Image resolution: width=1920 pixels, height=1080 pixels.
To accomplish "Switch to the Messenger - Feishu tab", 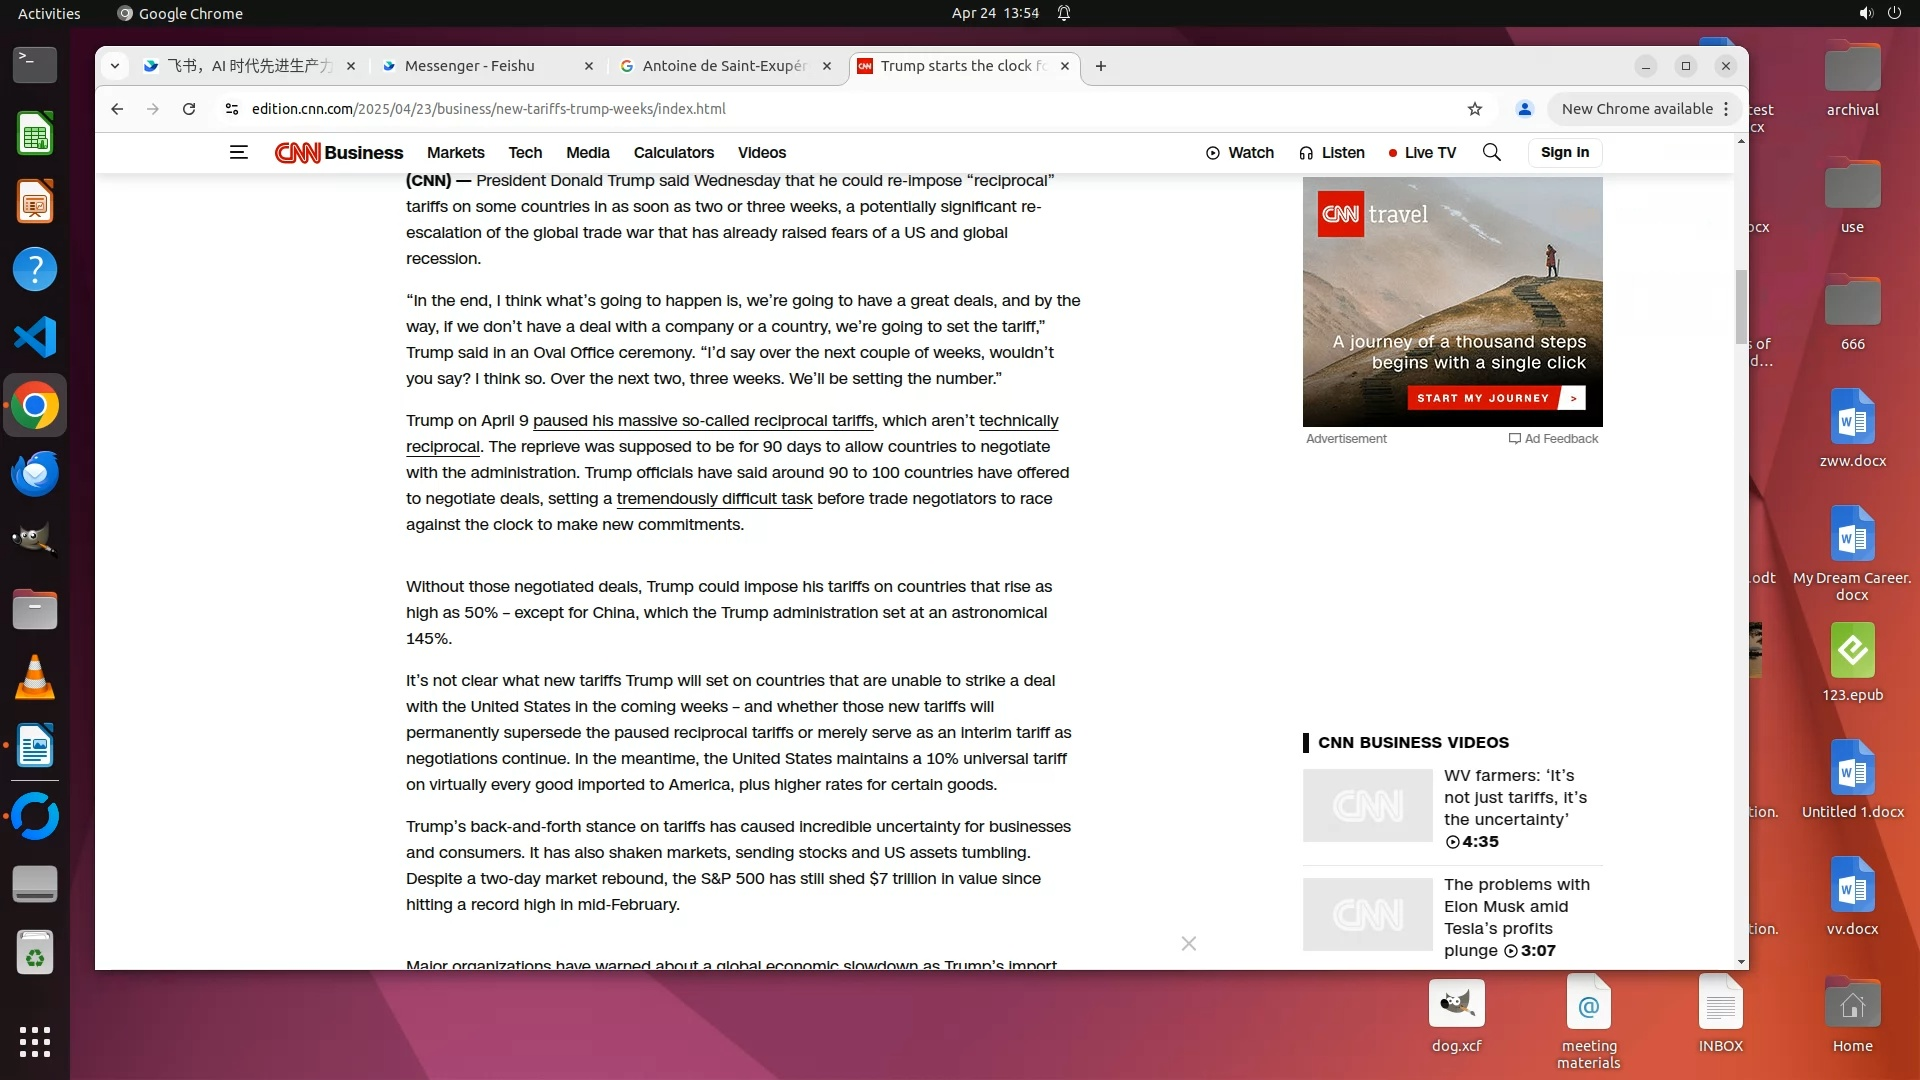I will tap(470, 66).
